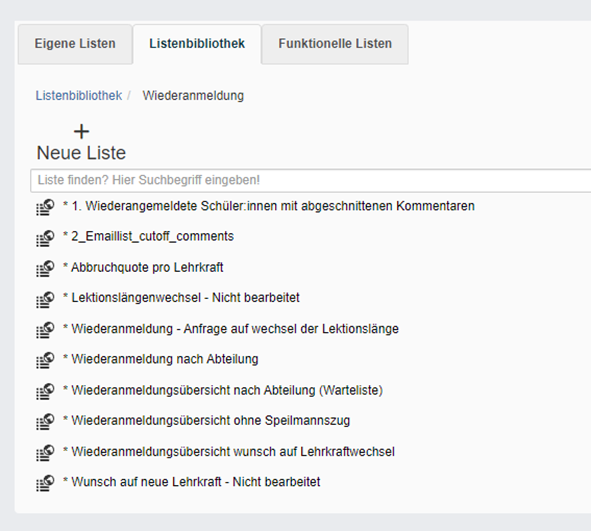Image resolution: width=591 pixels, height=531 pixels.
Task: Create a new list with Neue Liste
Action: pos(81,144)
